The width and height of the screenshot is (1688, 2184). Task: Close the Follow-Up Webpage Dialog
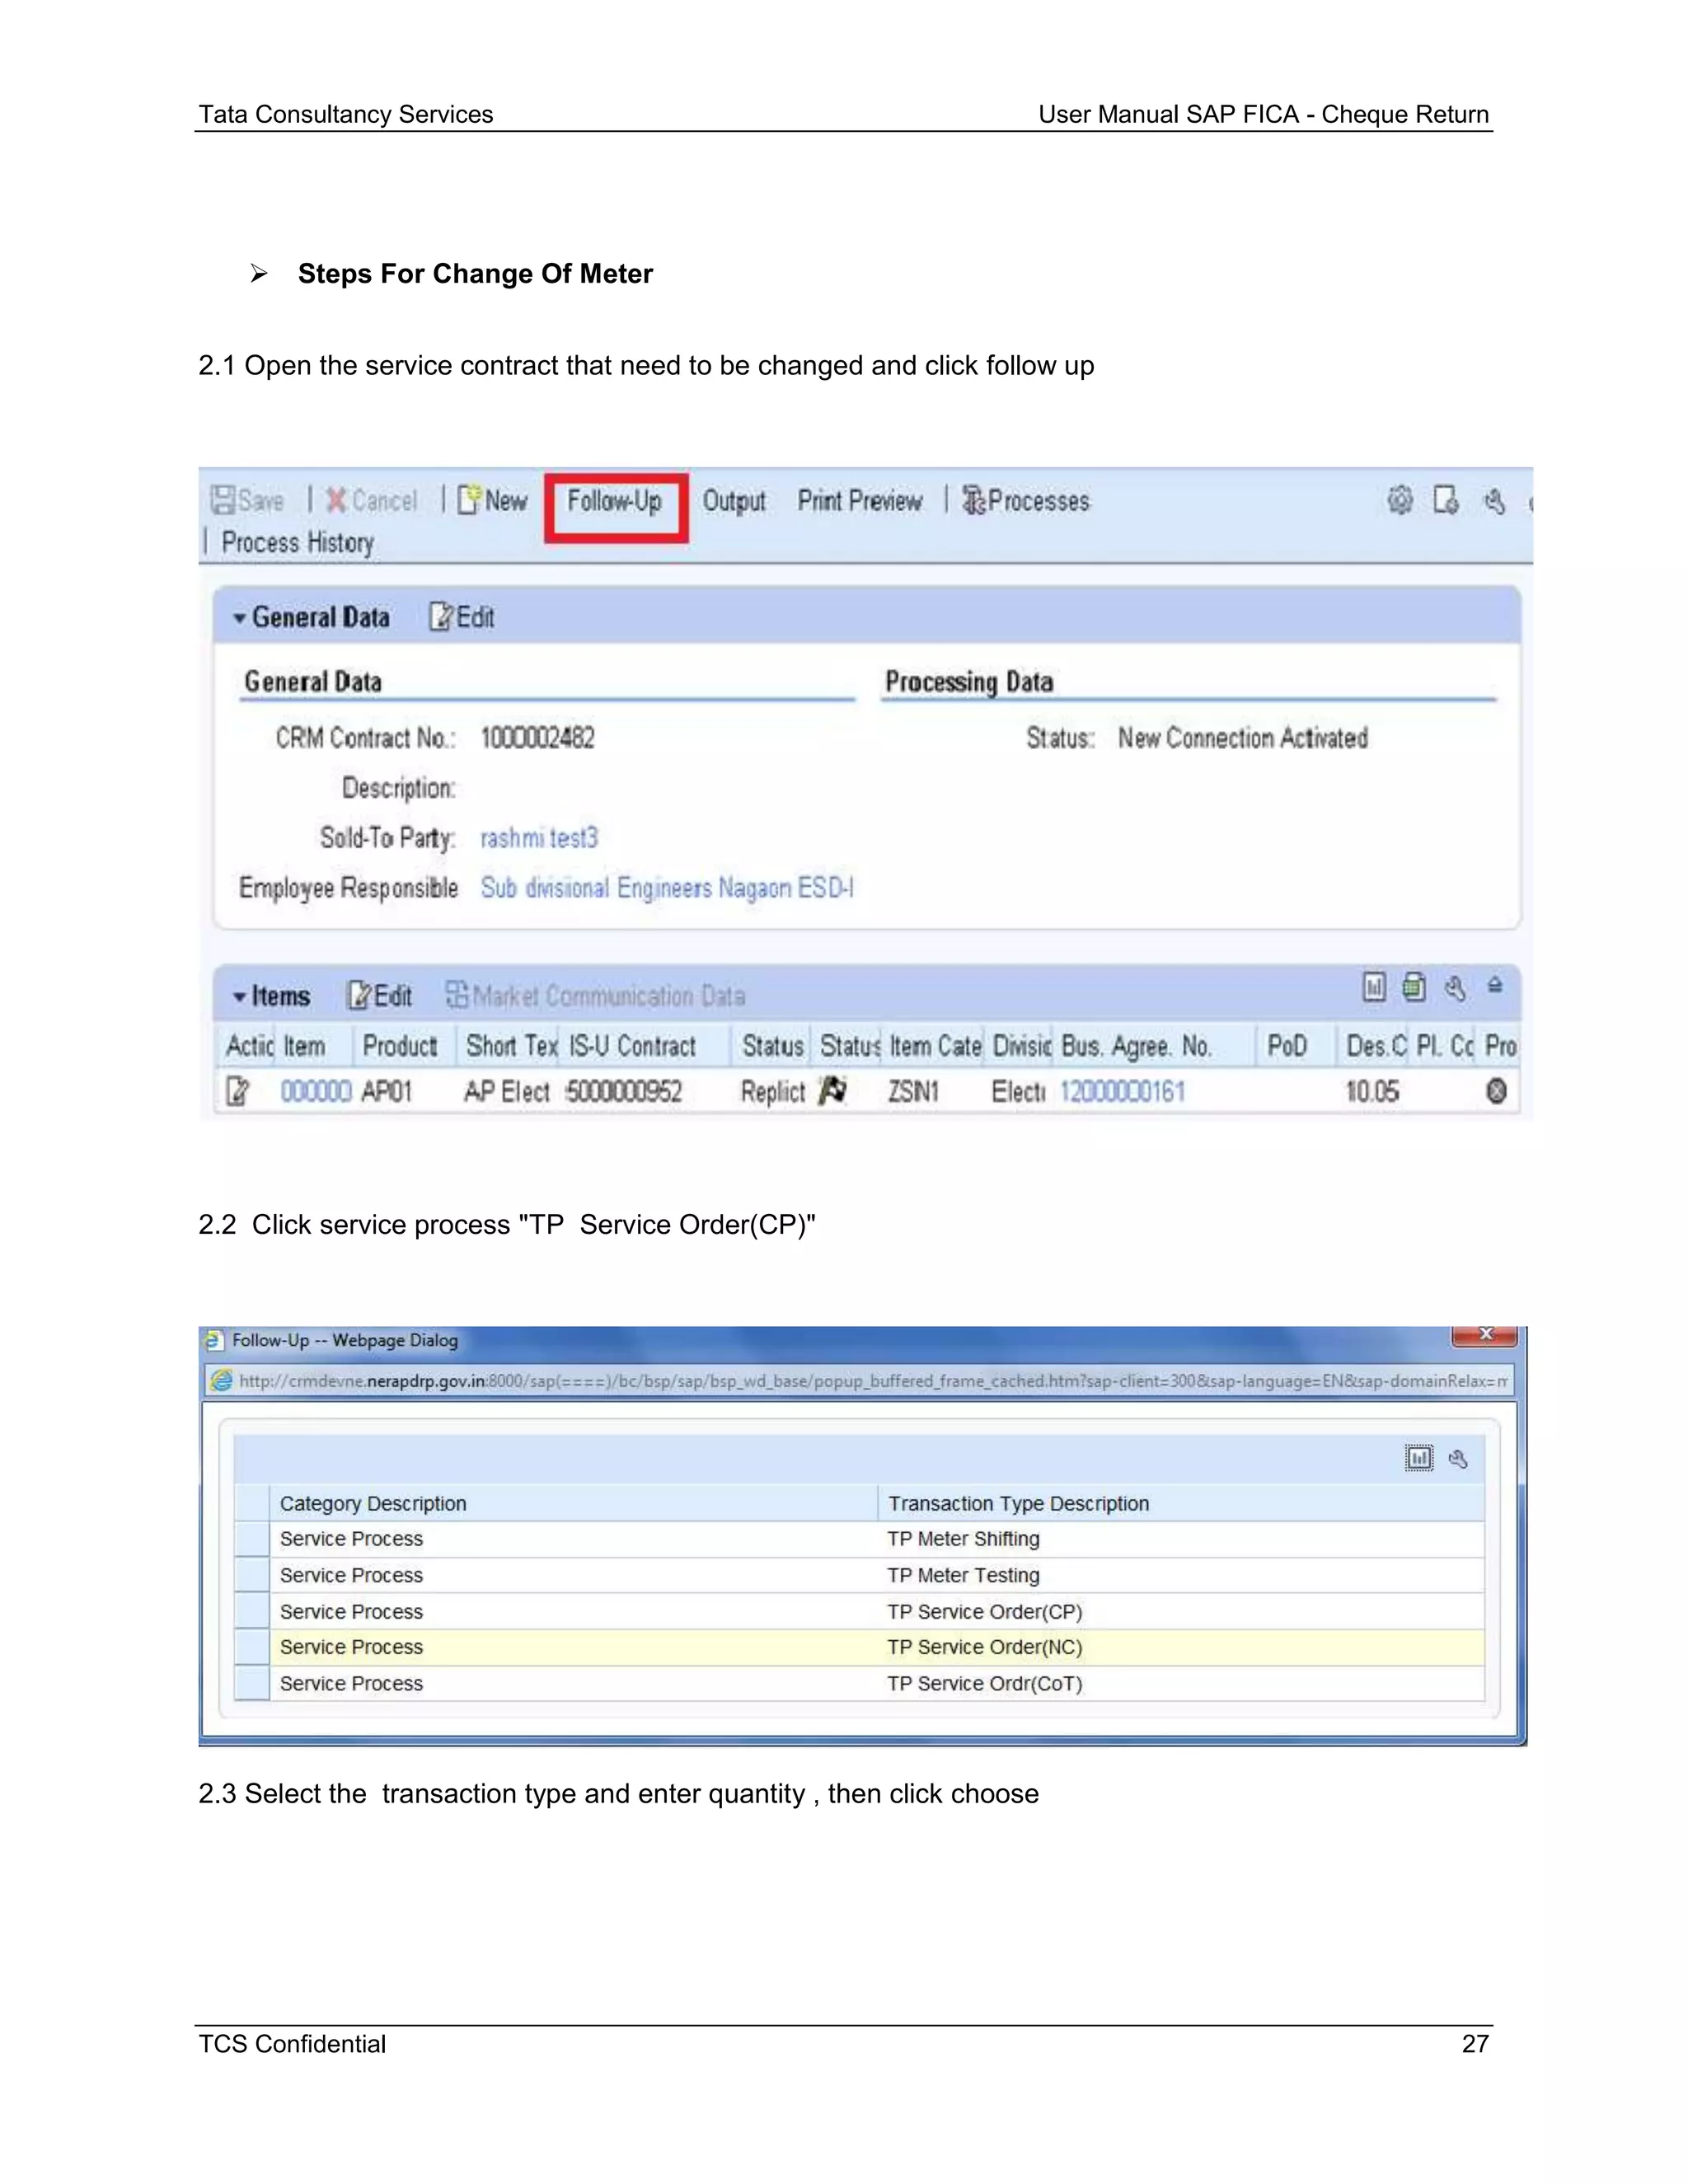click(x=1485, y=1335)
